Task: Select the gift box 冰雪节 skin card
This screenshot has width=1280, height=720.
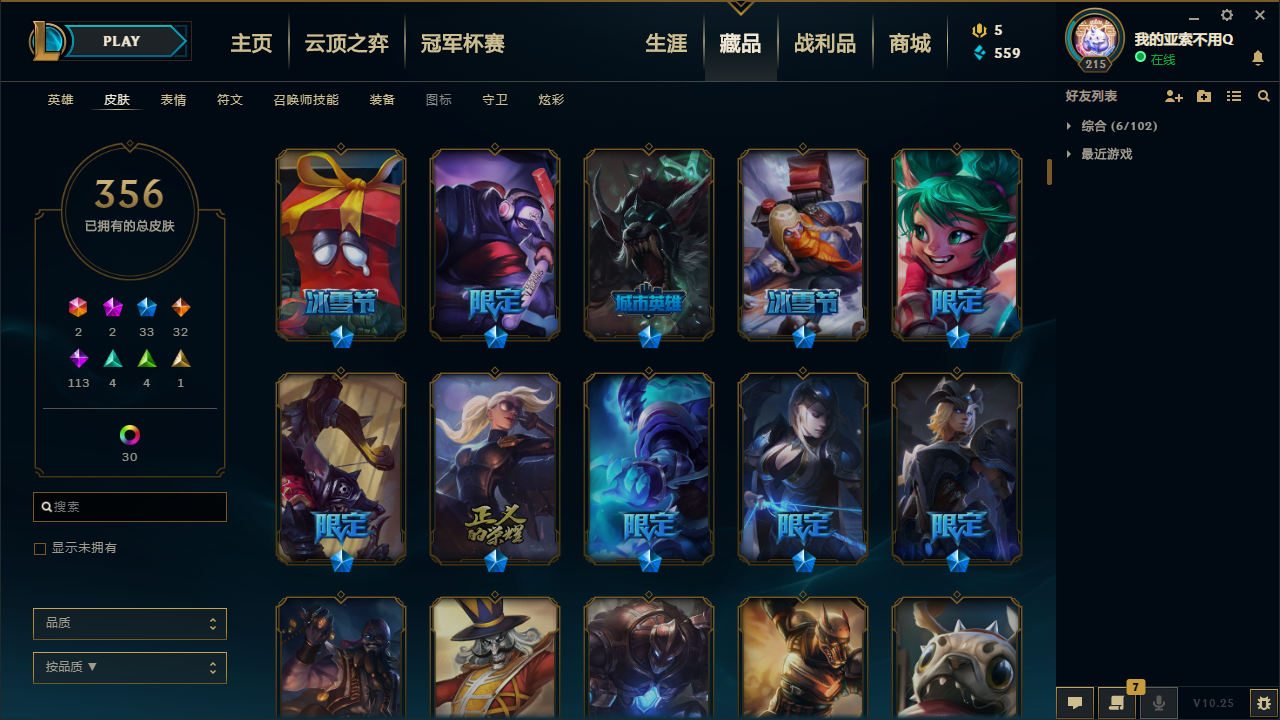Action: coord(341,245)
